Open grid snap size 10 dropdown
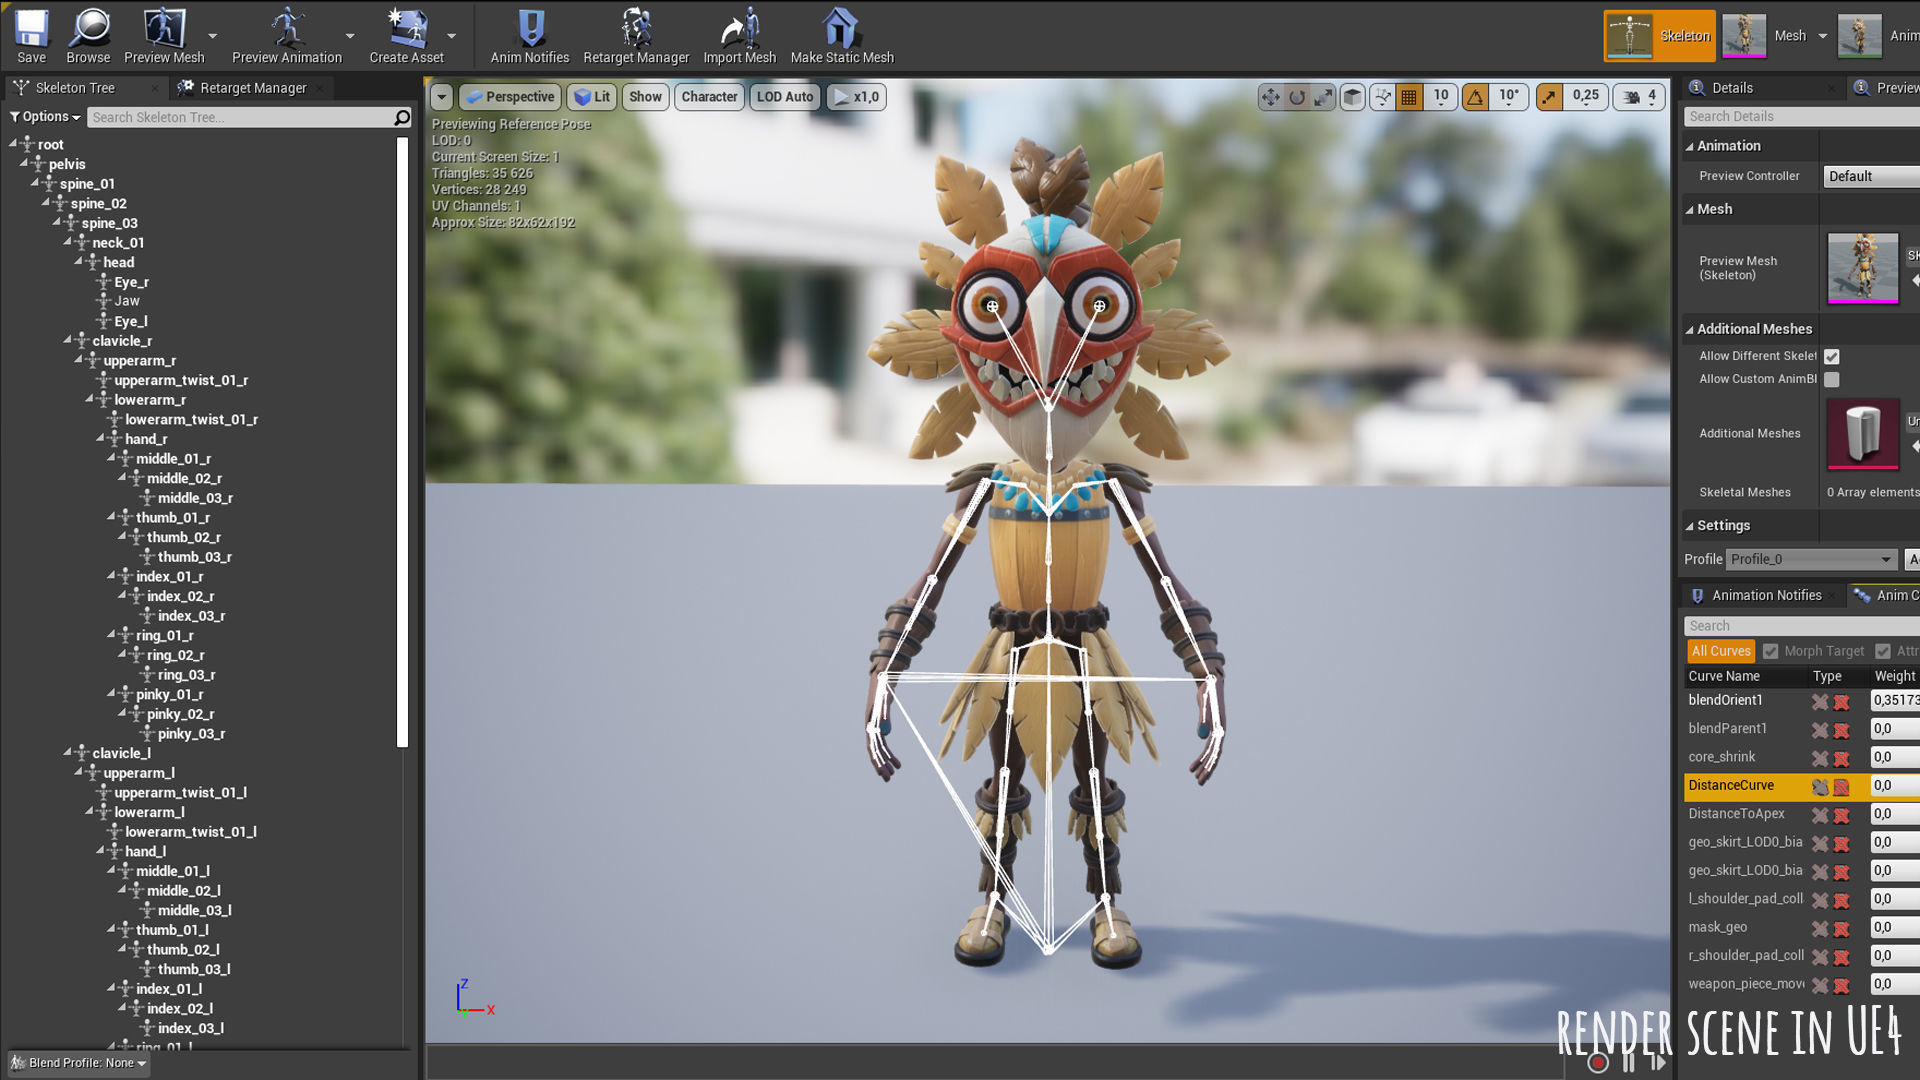 point(1440,97)
